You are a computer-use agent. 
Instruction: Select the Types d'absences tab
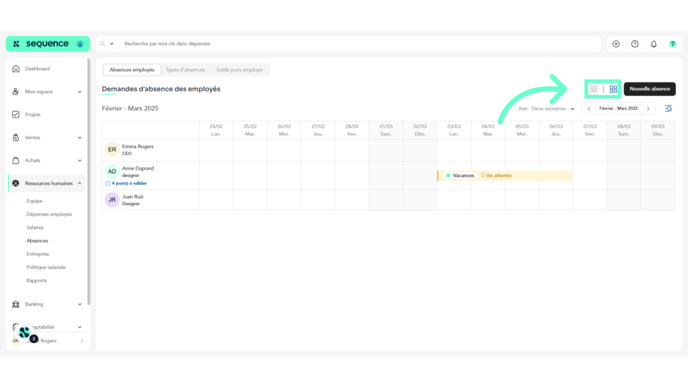click(185, 70)
